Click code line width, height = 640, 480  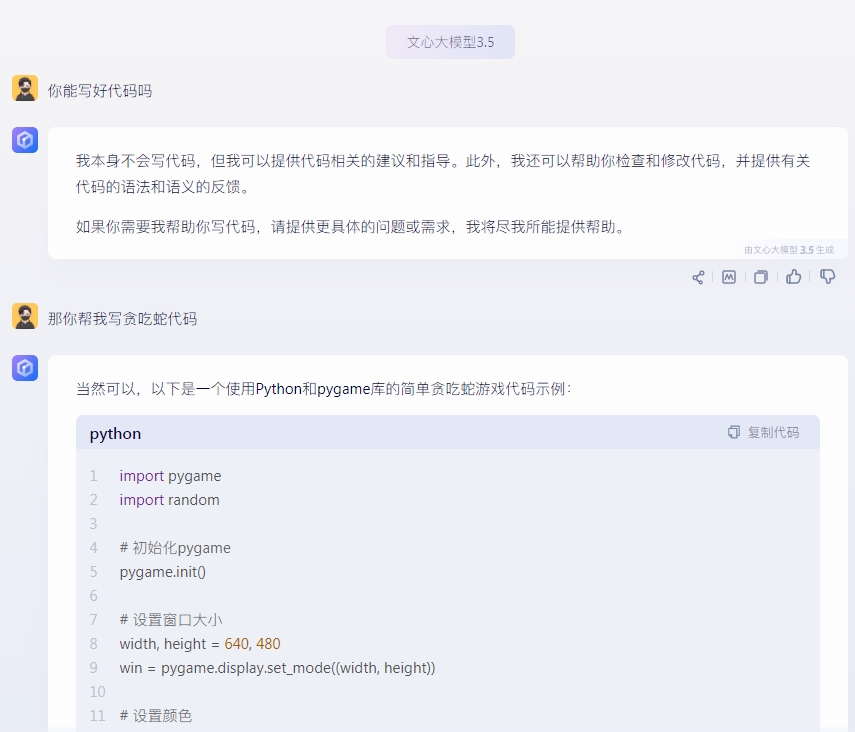(200, 644)
